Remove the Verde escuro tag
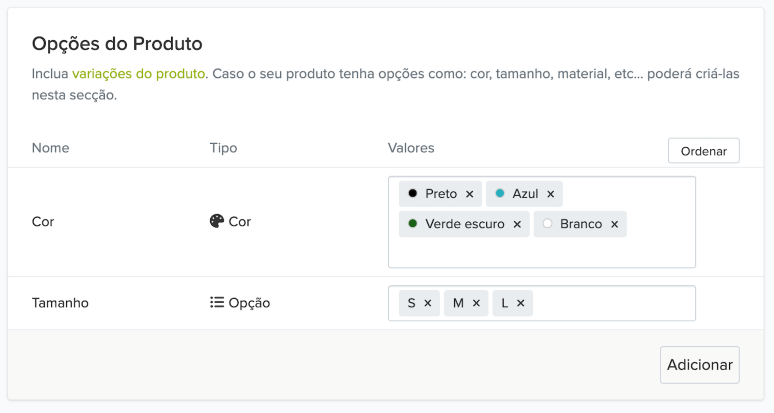This screenshot has height=413, width=774. 517,224
